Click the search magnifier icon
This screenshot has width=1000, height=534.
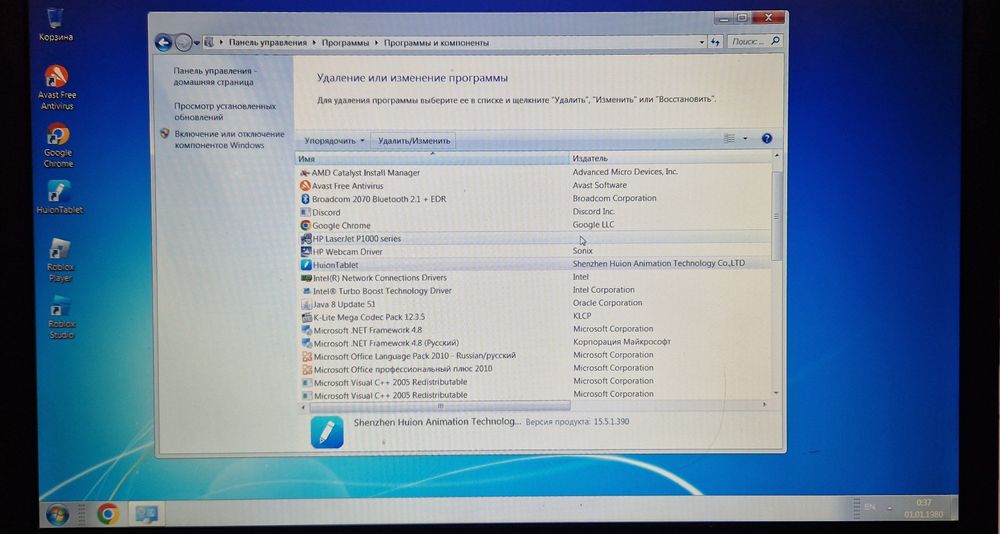tap(775, 41)
